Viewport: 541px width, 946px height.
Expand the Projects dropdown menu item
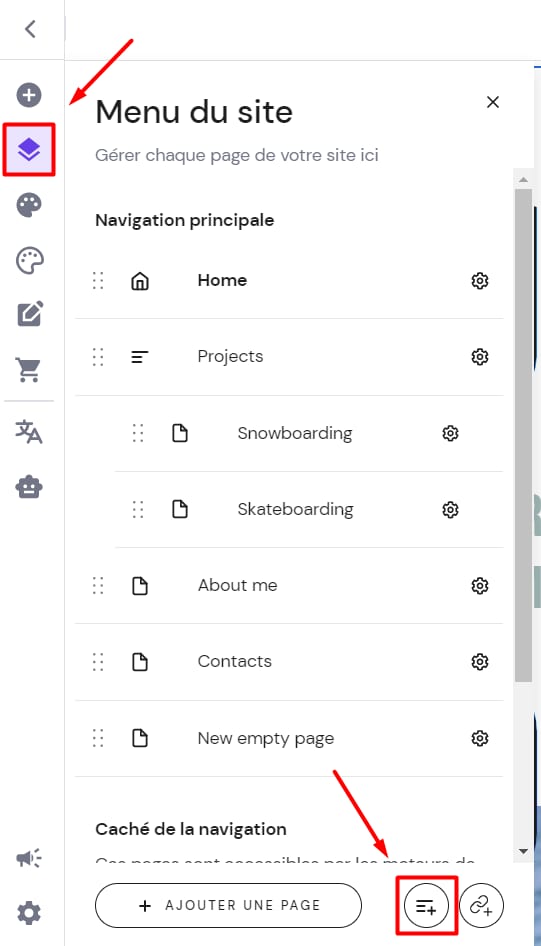(x=289, y=357)
